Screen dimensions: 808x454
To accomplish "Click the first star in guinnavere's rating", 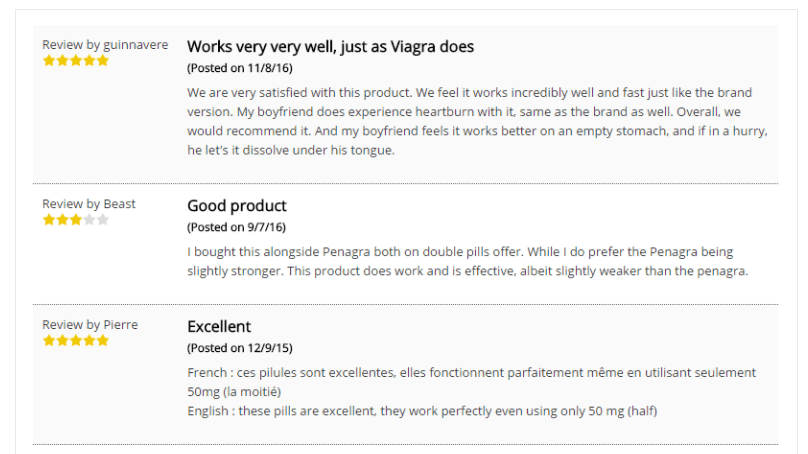I will [x=49, y=61].
